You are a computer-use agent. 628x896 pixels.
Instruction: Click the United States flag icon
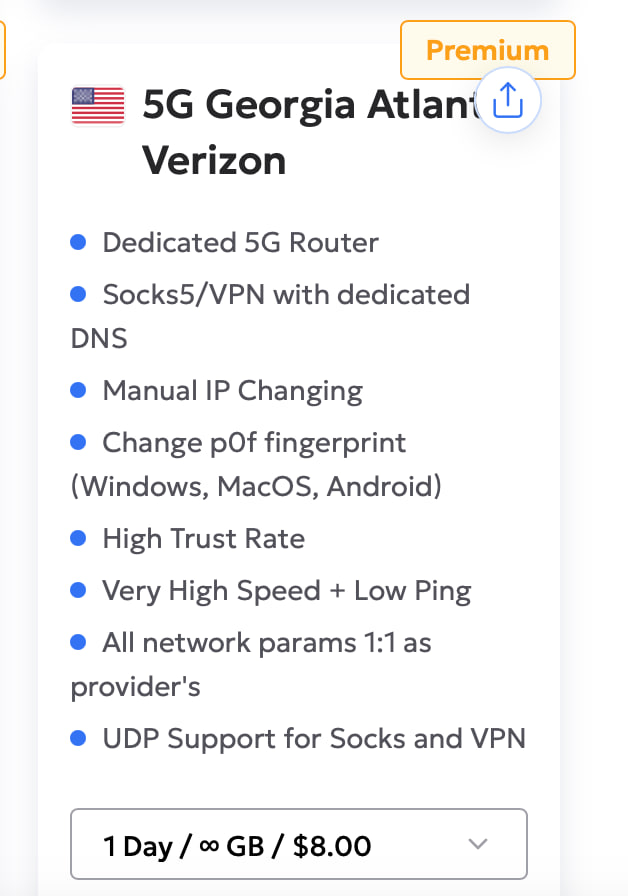tap(97, 105)
